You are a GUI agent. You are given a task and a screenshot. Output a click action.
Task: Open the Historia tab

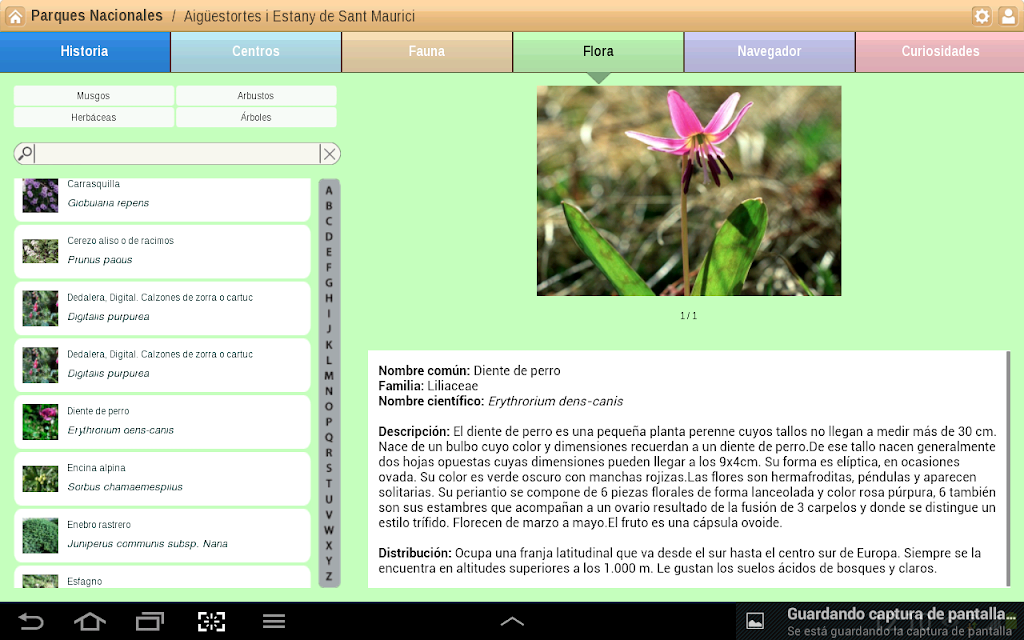pyautogui.click(x=85, y=52)
